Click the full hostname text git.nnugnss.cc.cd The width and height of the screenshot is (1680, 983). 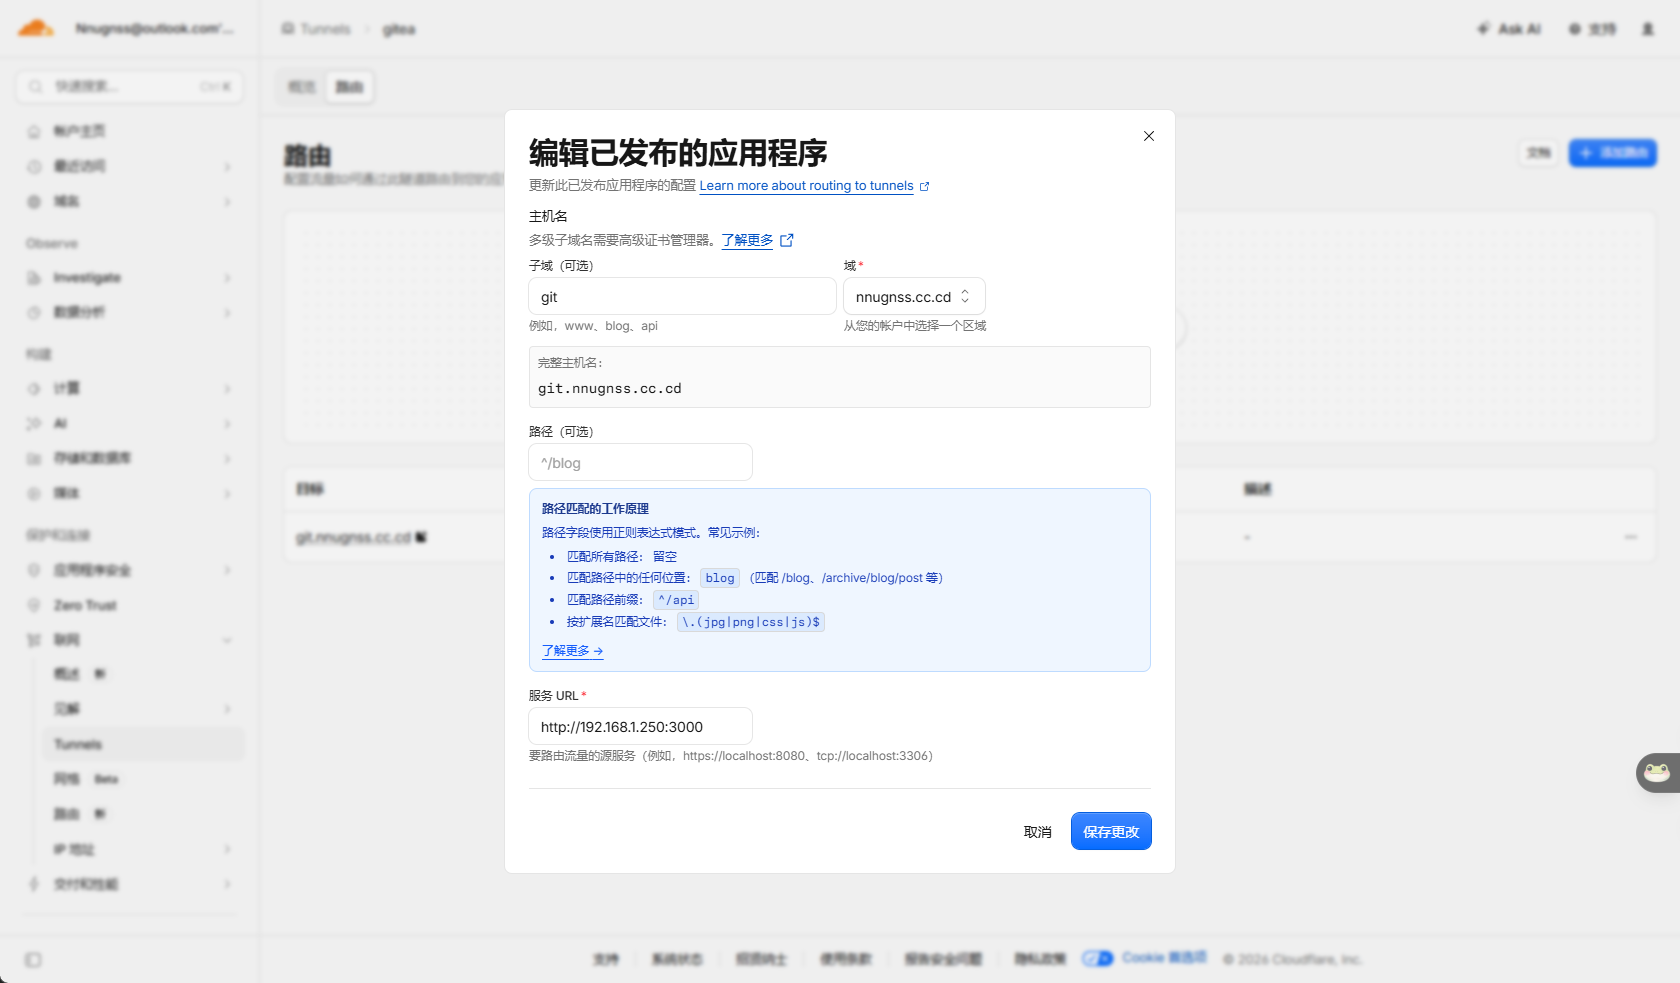[x=610, y=388]
